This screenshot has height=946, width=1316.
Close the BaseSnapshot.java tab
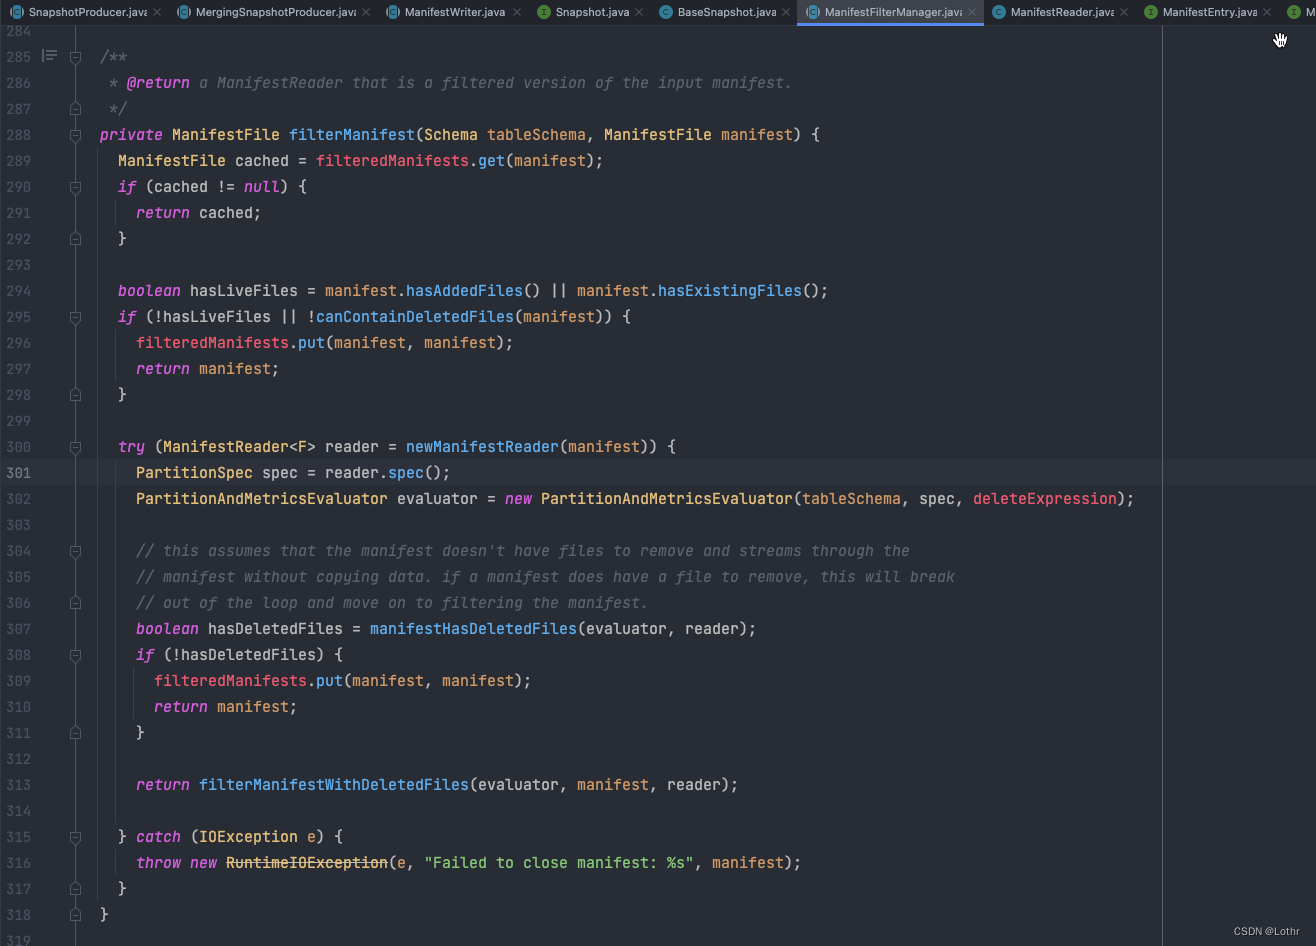pos(786,12)
